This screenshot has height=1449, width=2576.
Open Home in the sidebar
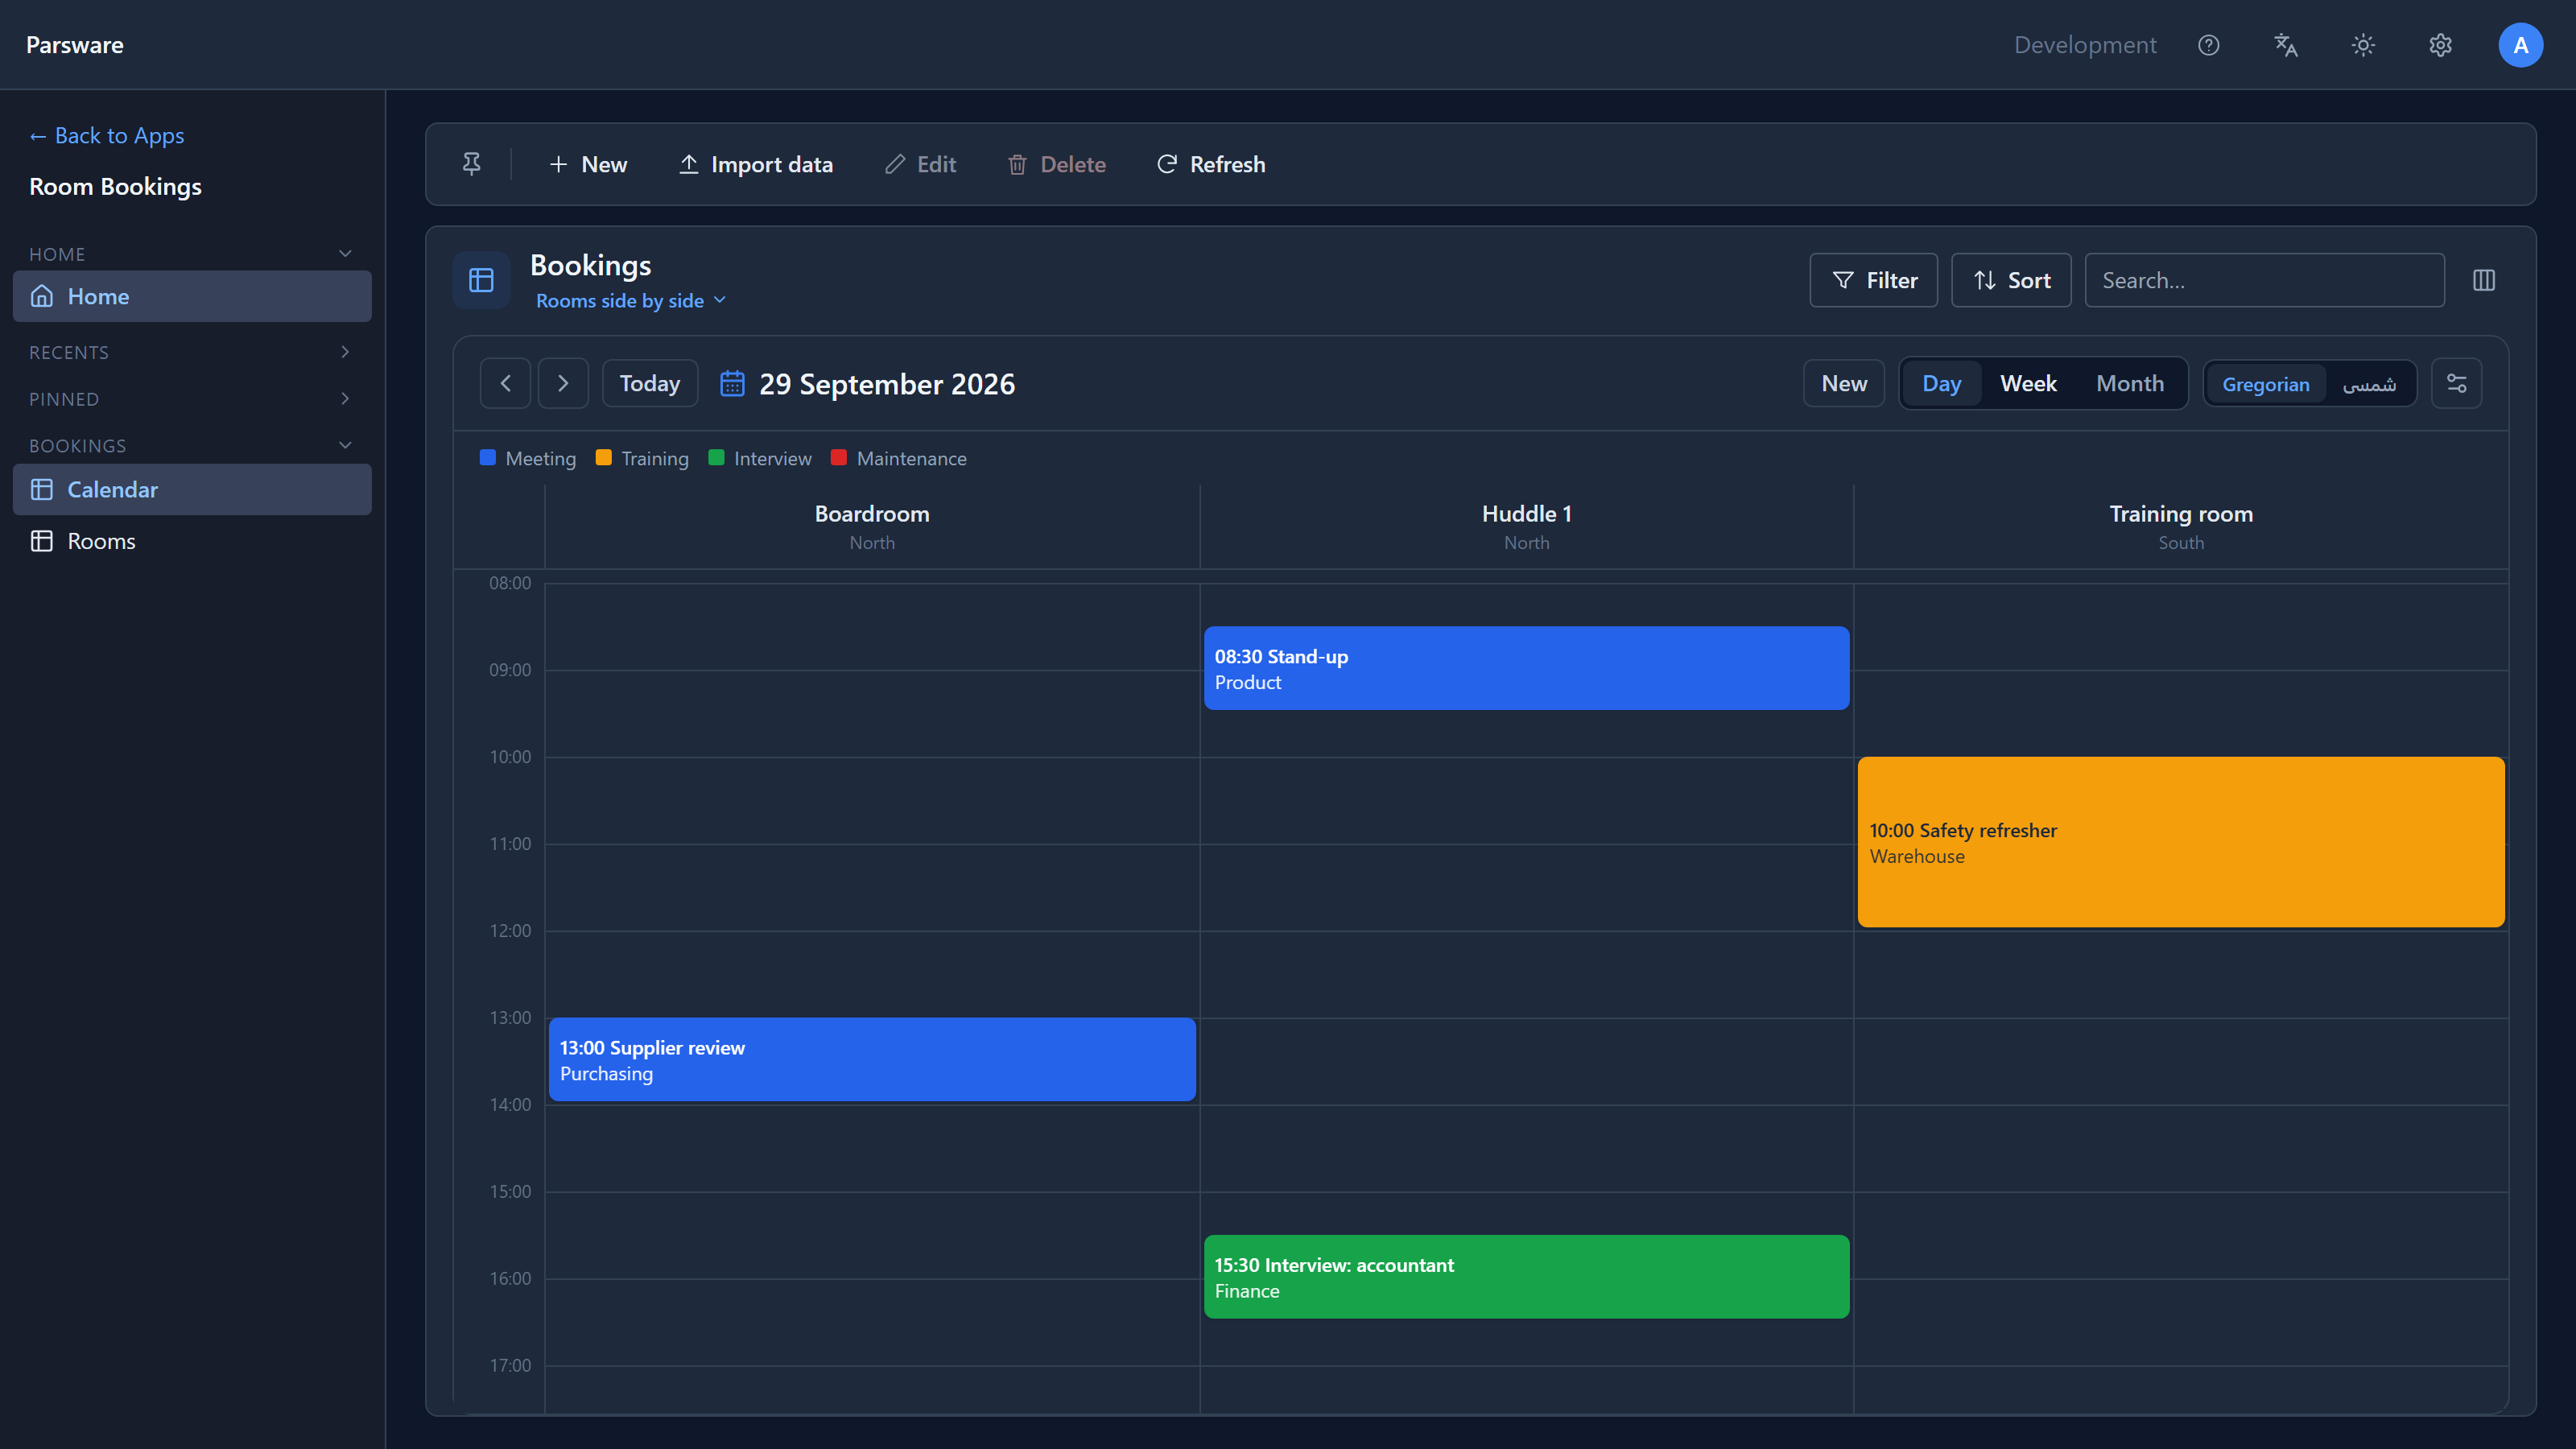(192, 296)
